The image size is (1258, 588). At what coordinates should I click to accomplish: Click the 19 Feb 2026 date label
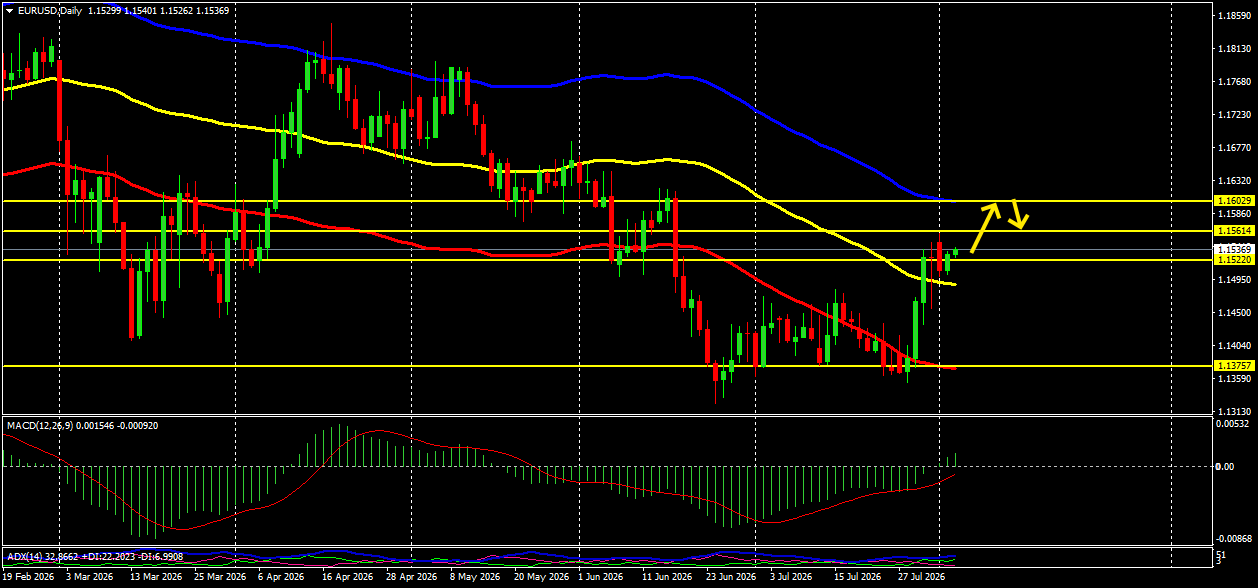[28, 577]
